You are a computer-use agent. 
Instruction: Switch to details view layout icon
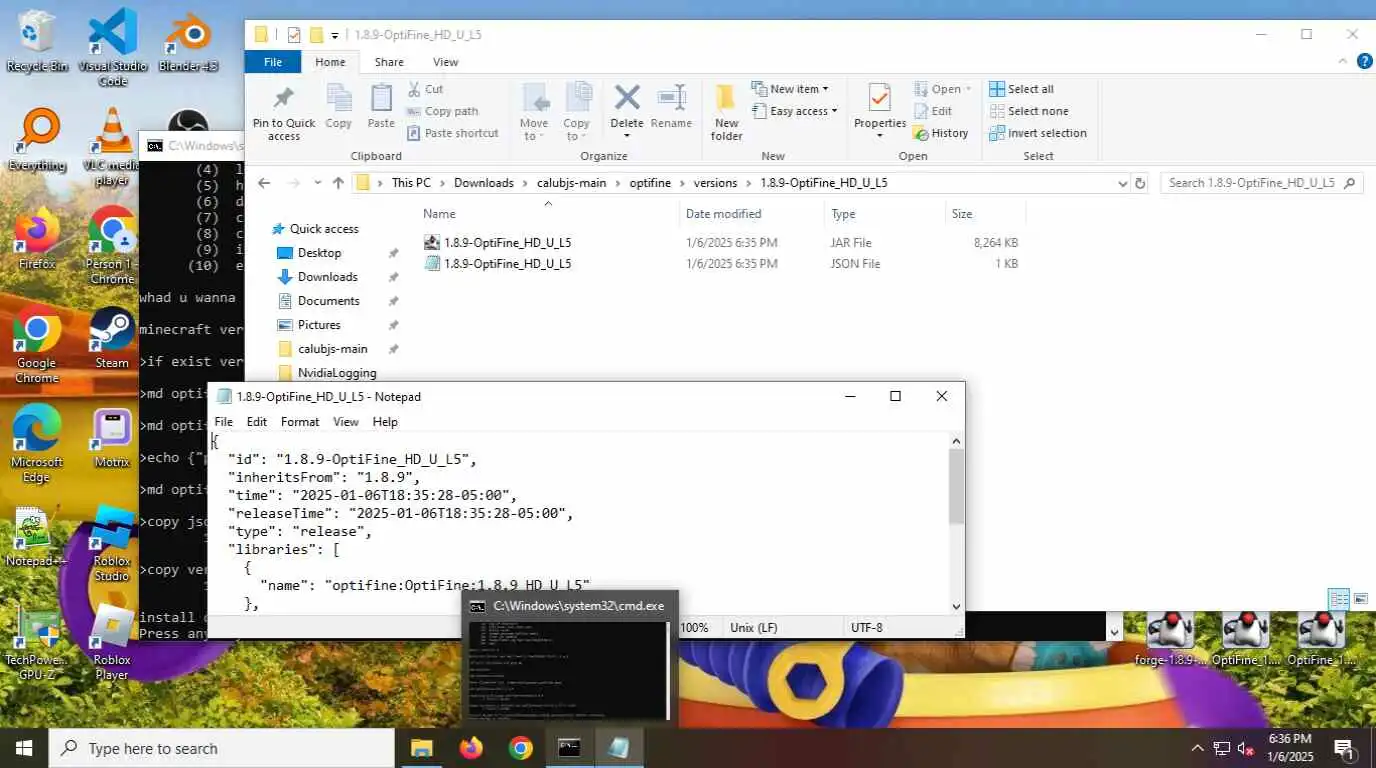[1338, 599]
